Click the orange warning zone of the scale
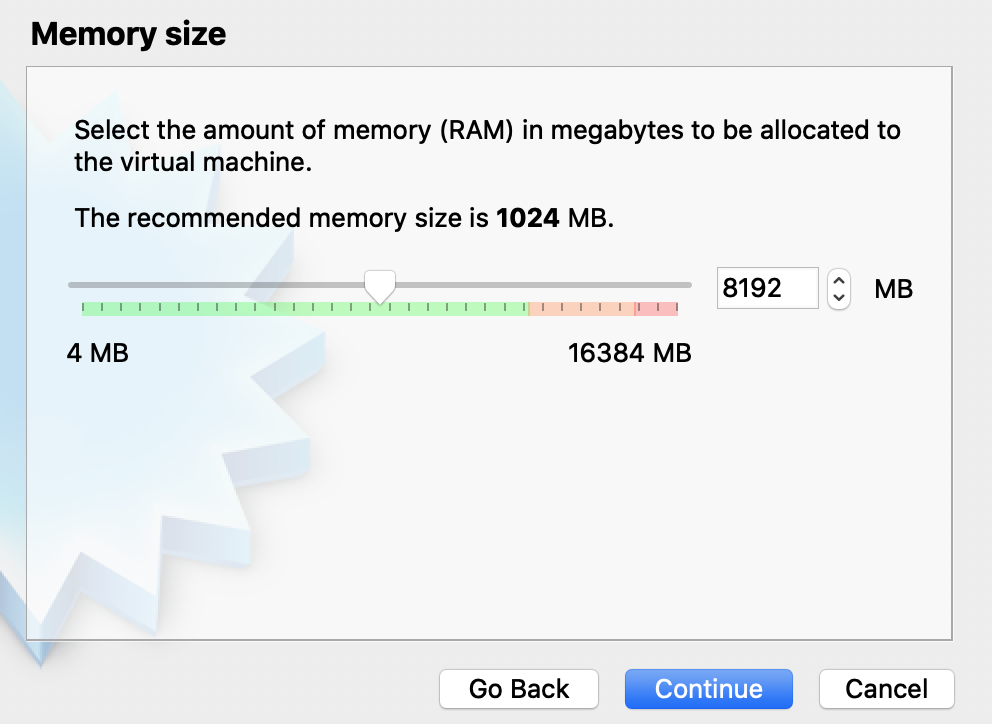992x724 pixels. tap(580, 308)
